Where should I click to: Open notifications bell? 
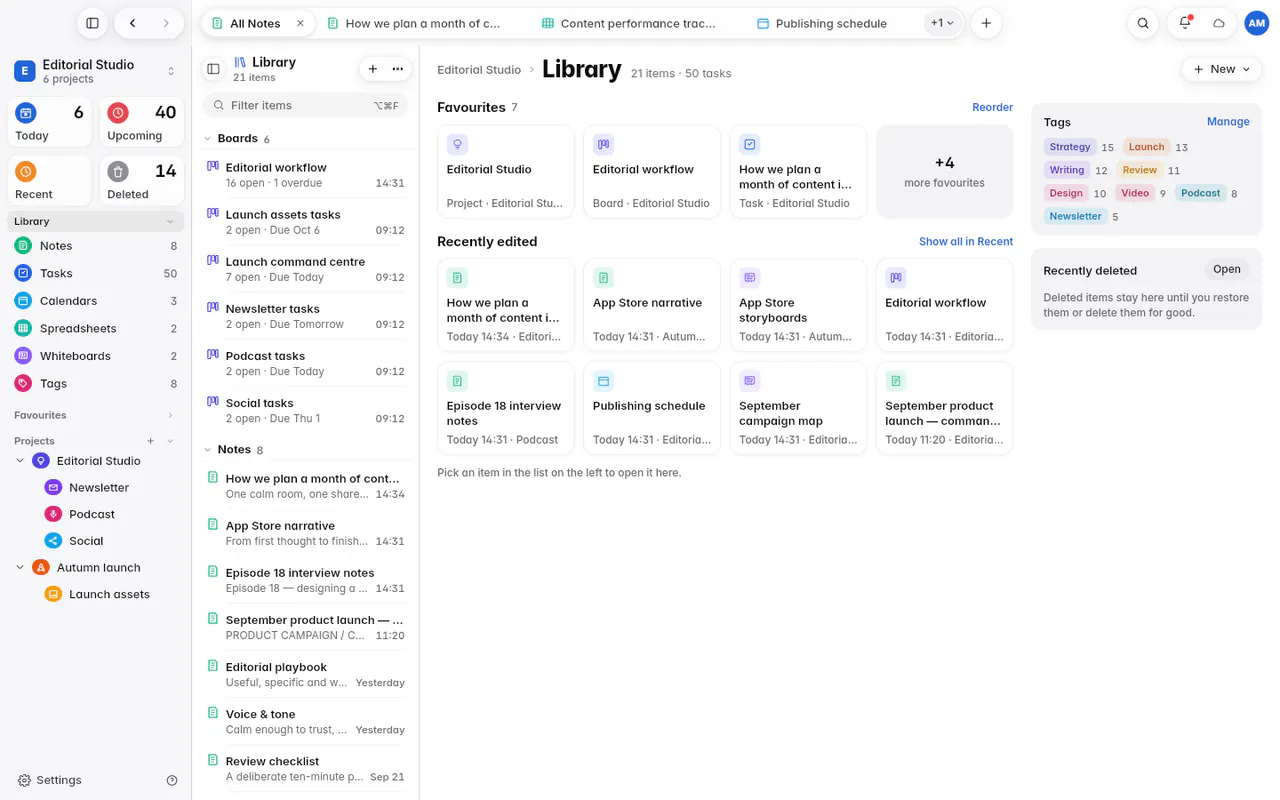1185,23
